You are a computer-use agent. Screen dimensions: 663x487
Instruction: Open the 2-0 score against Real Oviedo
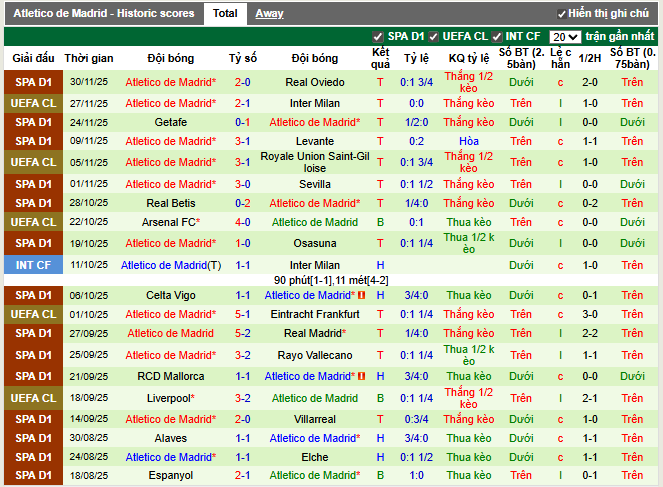coord(243,82)
